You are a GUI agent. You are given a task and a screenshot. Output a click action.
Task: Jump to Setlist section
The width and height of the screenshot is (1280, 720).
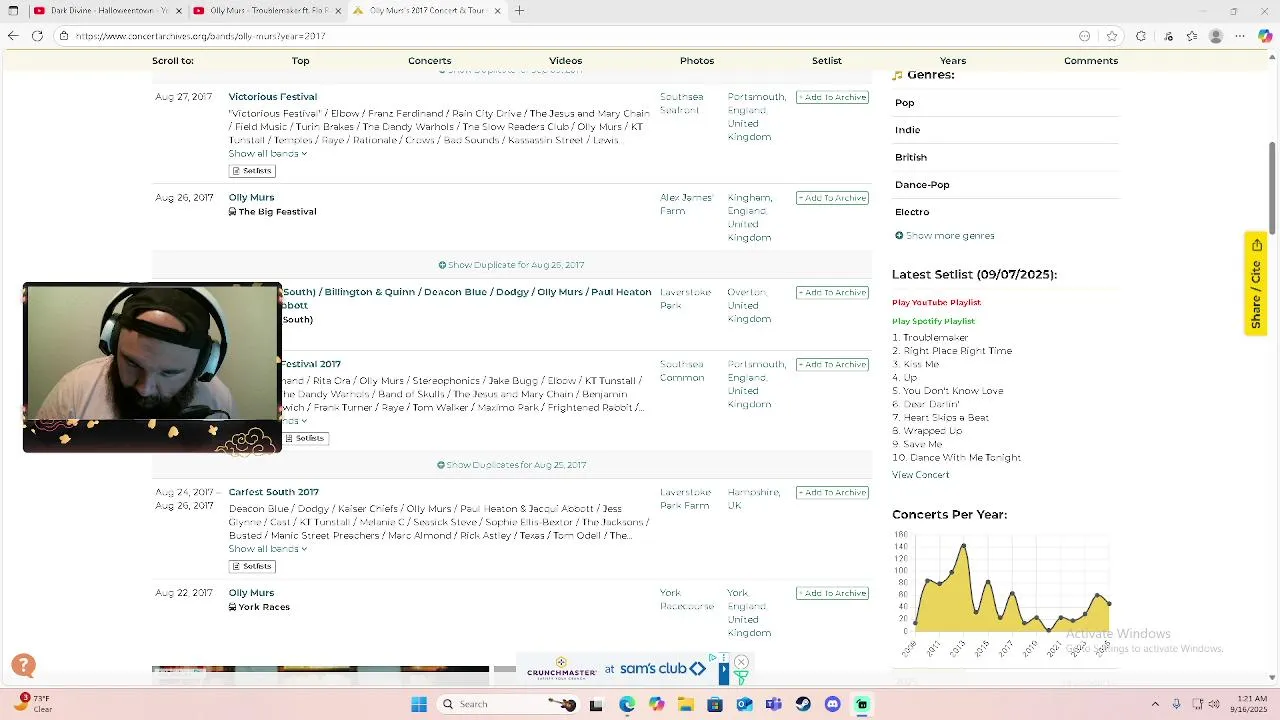tap(827, 61)
